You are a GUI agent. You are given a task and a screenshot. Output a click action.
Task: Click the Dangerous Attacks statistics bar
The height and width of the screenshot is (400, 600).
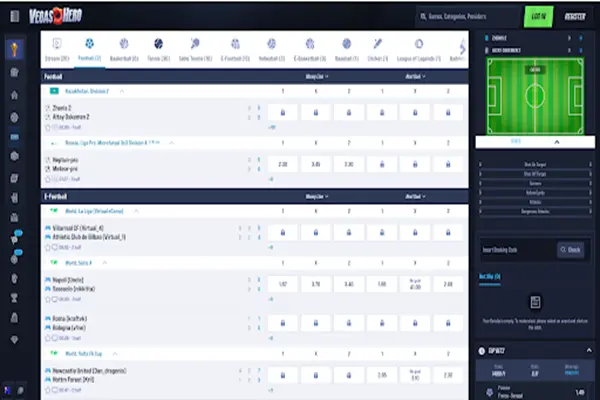click(535, 211)
